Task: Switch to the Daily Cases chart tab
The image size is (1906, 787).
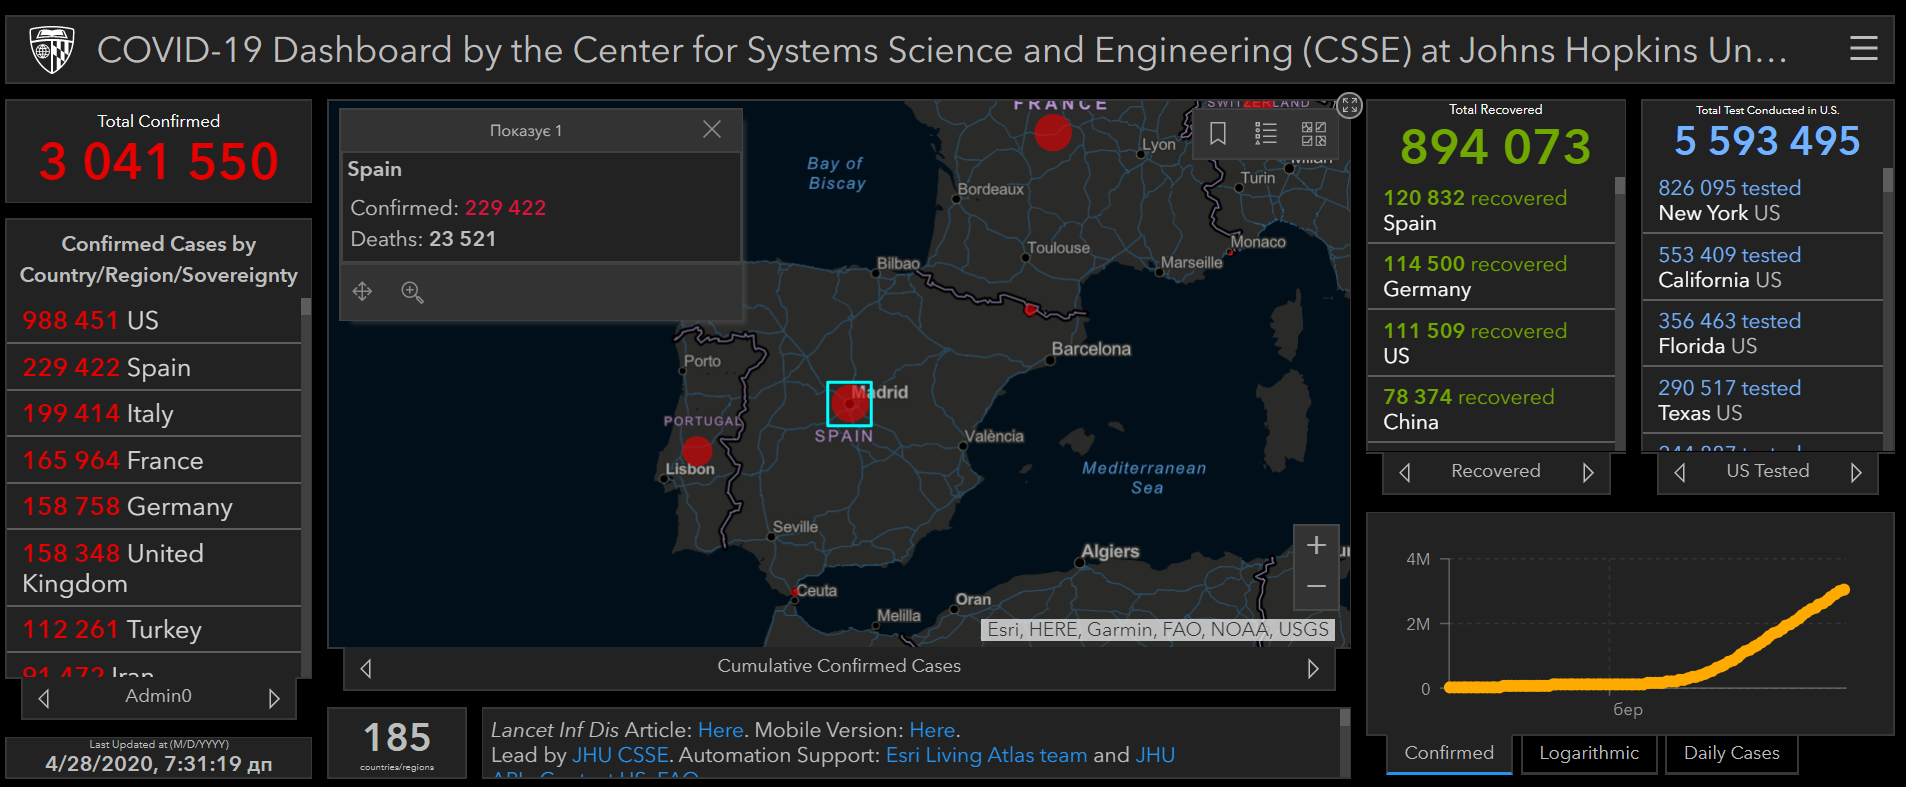Action: (1732, 753)
